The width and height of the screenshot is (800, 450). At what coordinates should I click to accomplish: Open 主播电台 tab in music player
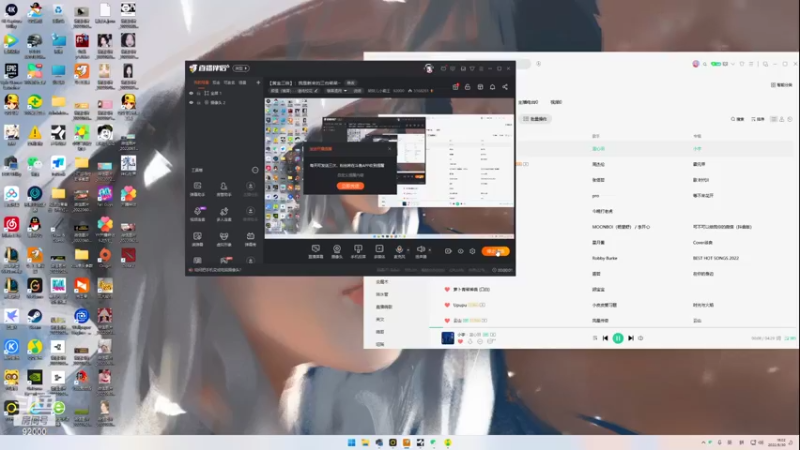coord(528,102)
